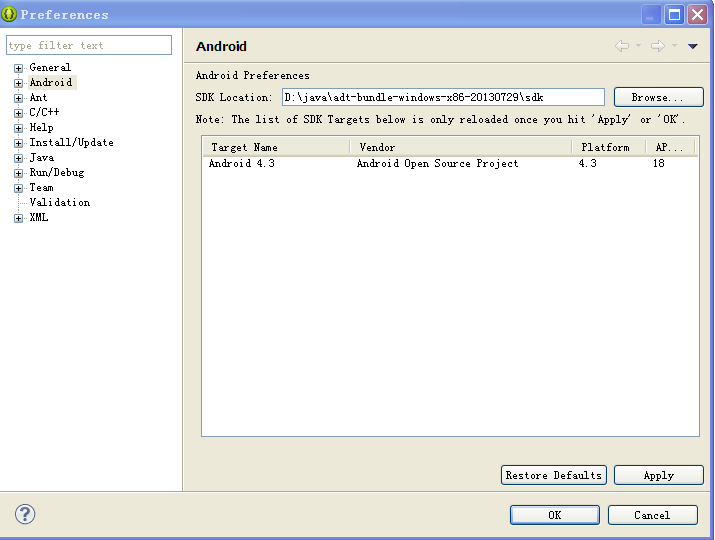Sort by Target Name column header
The image size is (715, 540).
(x=276, y=147)
